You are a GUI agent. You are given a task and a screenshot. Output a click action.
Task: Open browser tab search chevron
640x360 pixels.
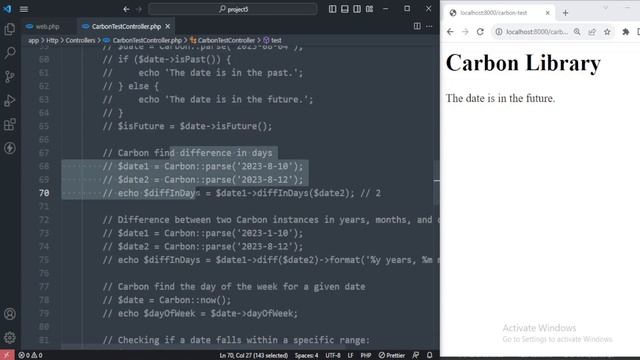tap(606, 8)
